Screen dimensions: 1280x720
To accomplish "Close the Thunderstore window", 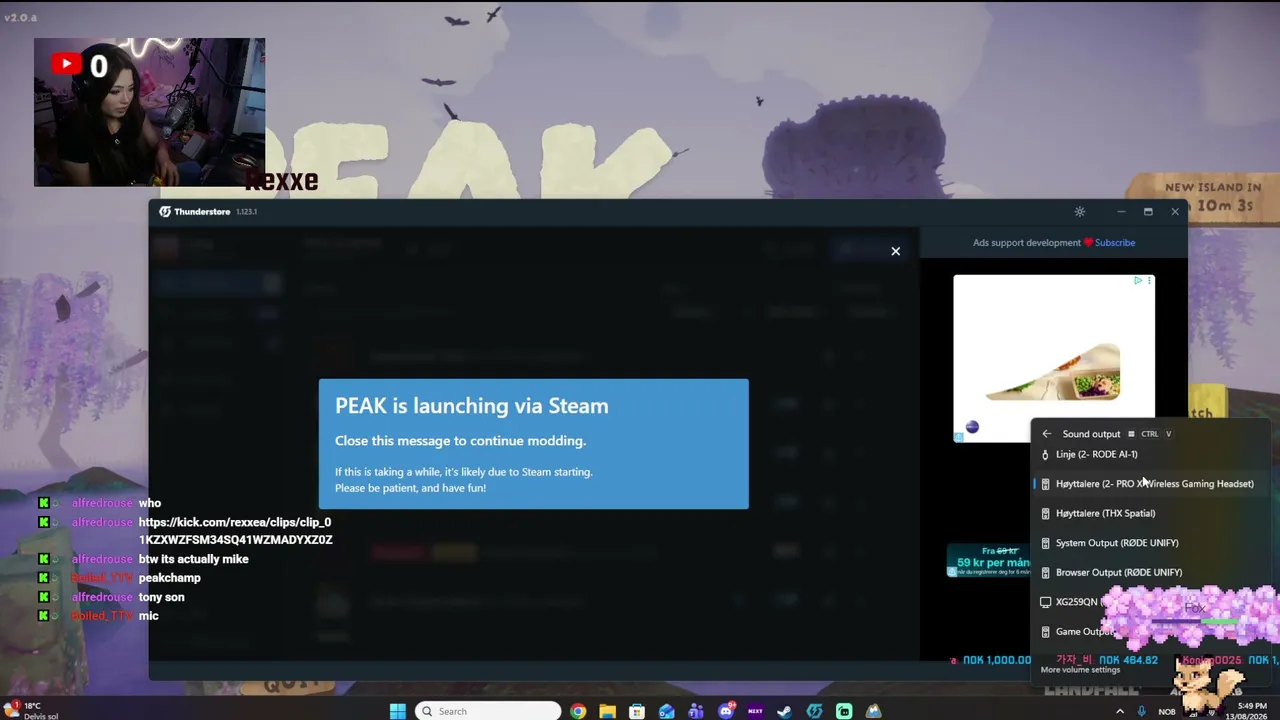I will [1175, 212].
